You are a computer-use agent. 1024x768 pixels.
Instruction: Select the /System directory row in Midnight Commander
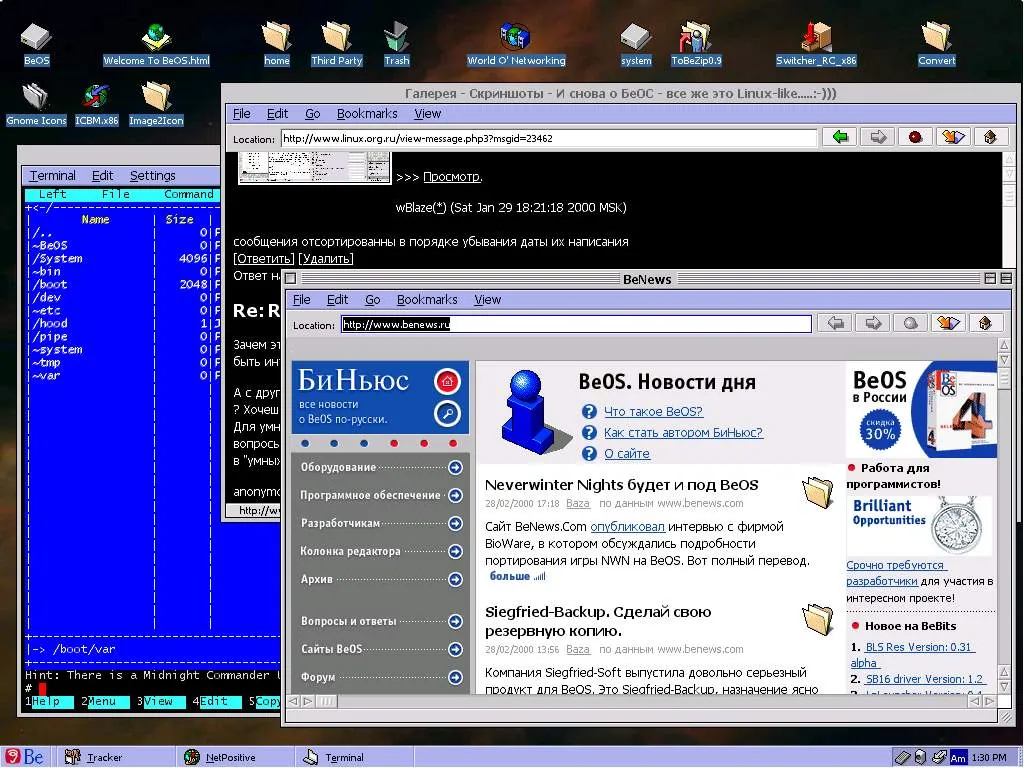(x=121, y=258)
